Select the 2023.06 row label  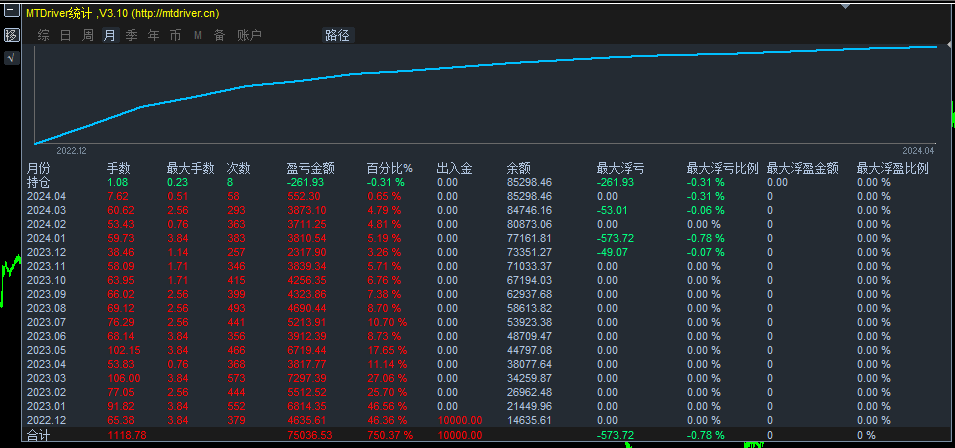[x=44, y=336]
